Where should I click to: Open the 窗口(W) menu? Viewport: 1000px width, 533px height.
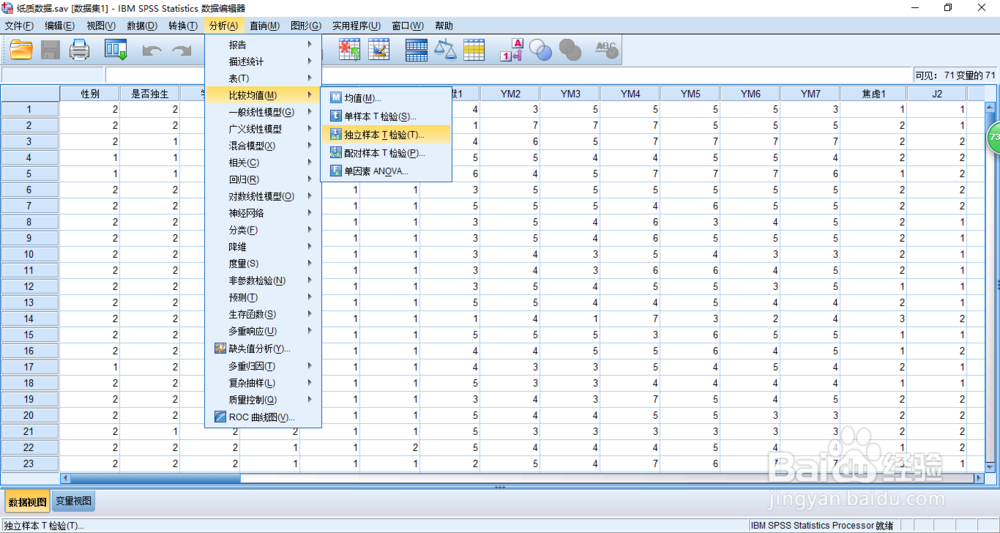pyautogui.click(x=408, y=26)
